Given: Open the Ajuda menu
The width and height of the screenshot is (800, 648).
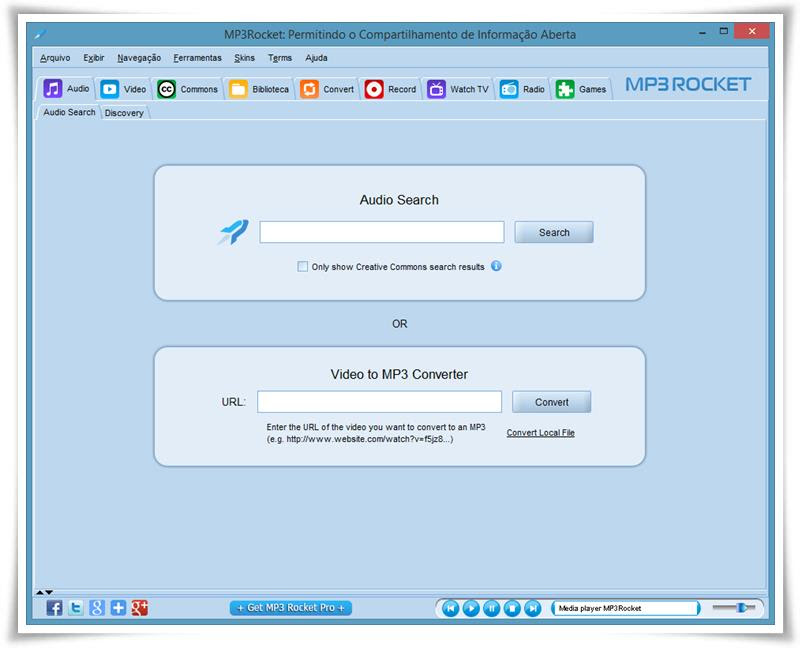Looking at the screenshot, I should click(316, 58).
